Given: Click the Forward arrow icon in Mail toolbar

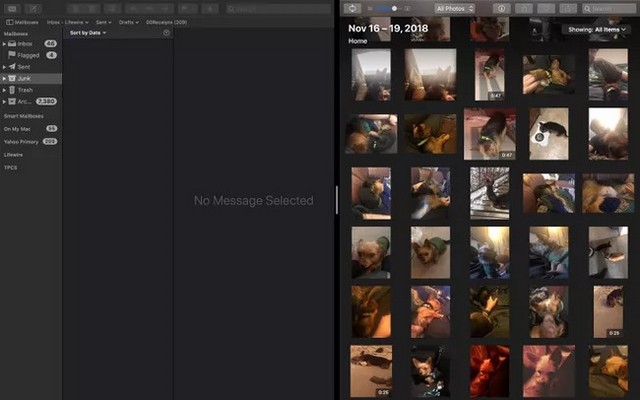Looking at the screenshot, I should pyautogui.click(x=165, y=8).
